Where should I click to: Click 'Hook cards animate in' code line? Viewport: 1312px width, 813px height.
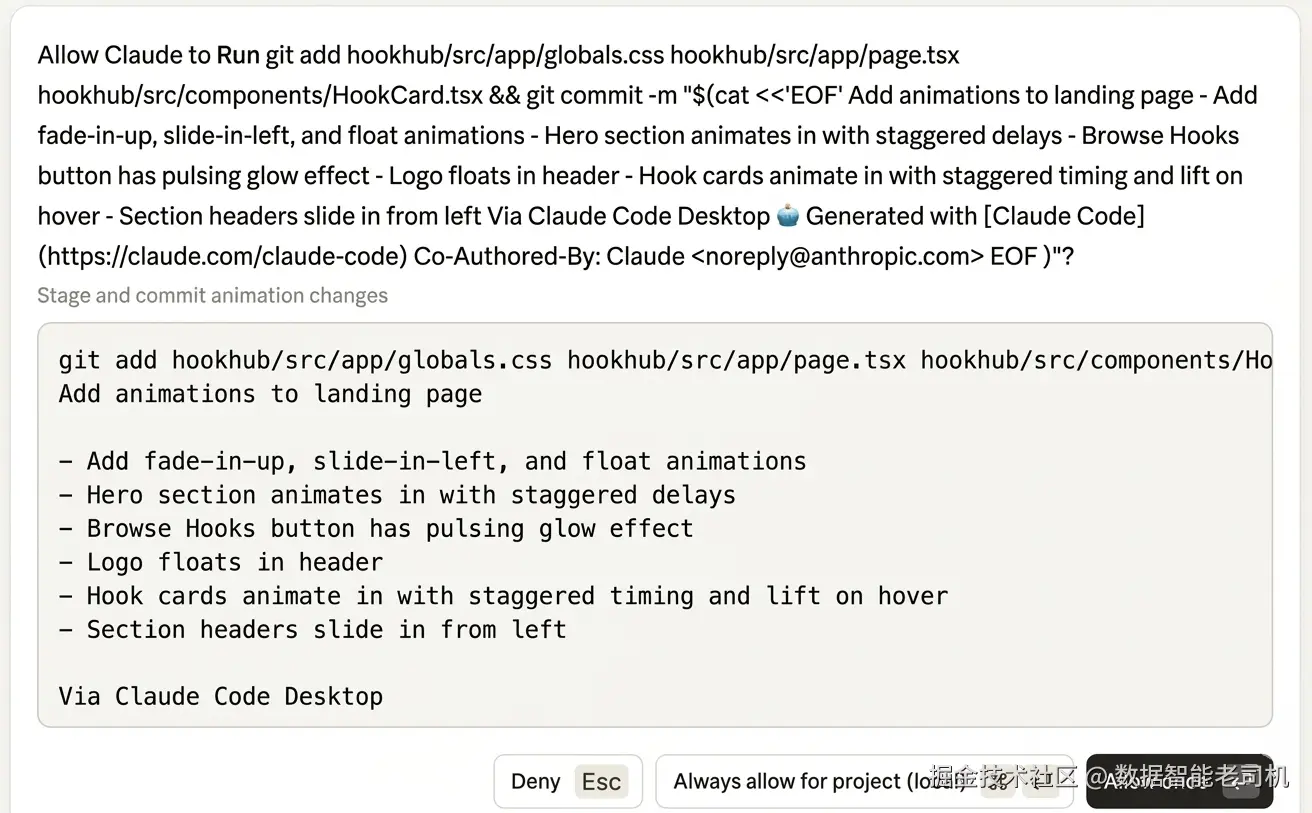tap(503, 596)
